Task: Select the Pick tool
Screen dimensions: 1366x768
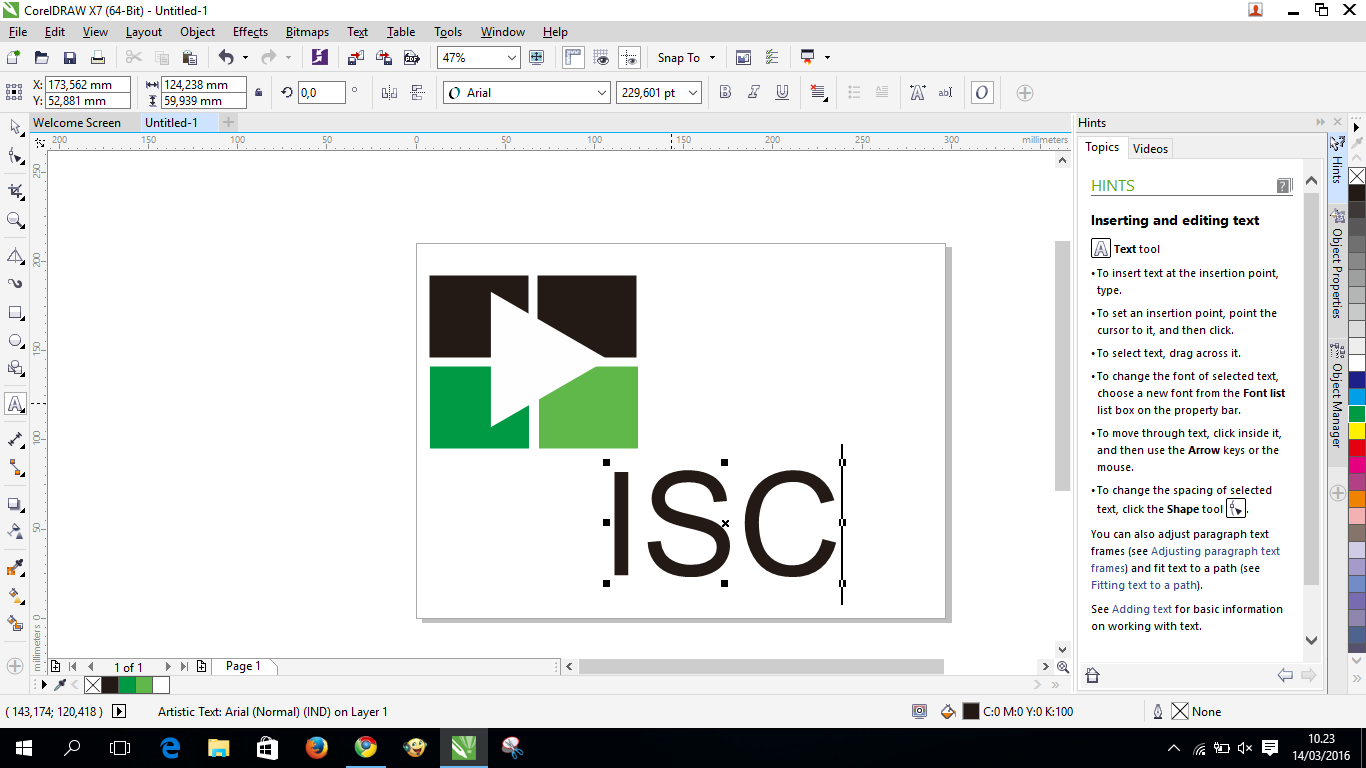Action: 15,127
